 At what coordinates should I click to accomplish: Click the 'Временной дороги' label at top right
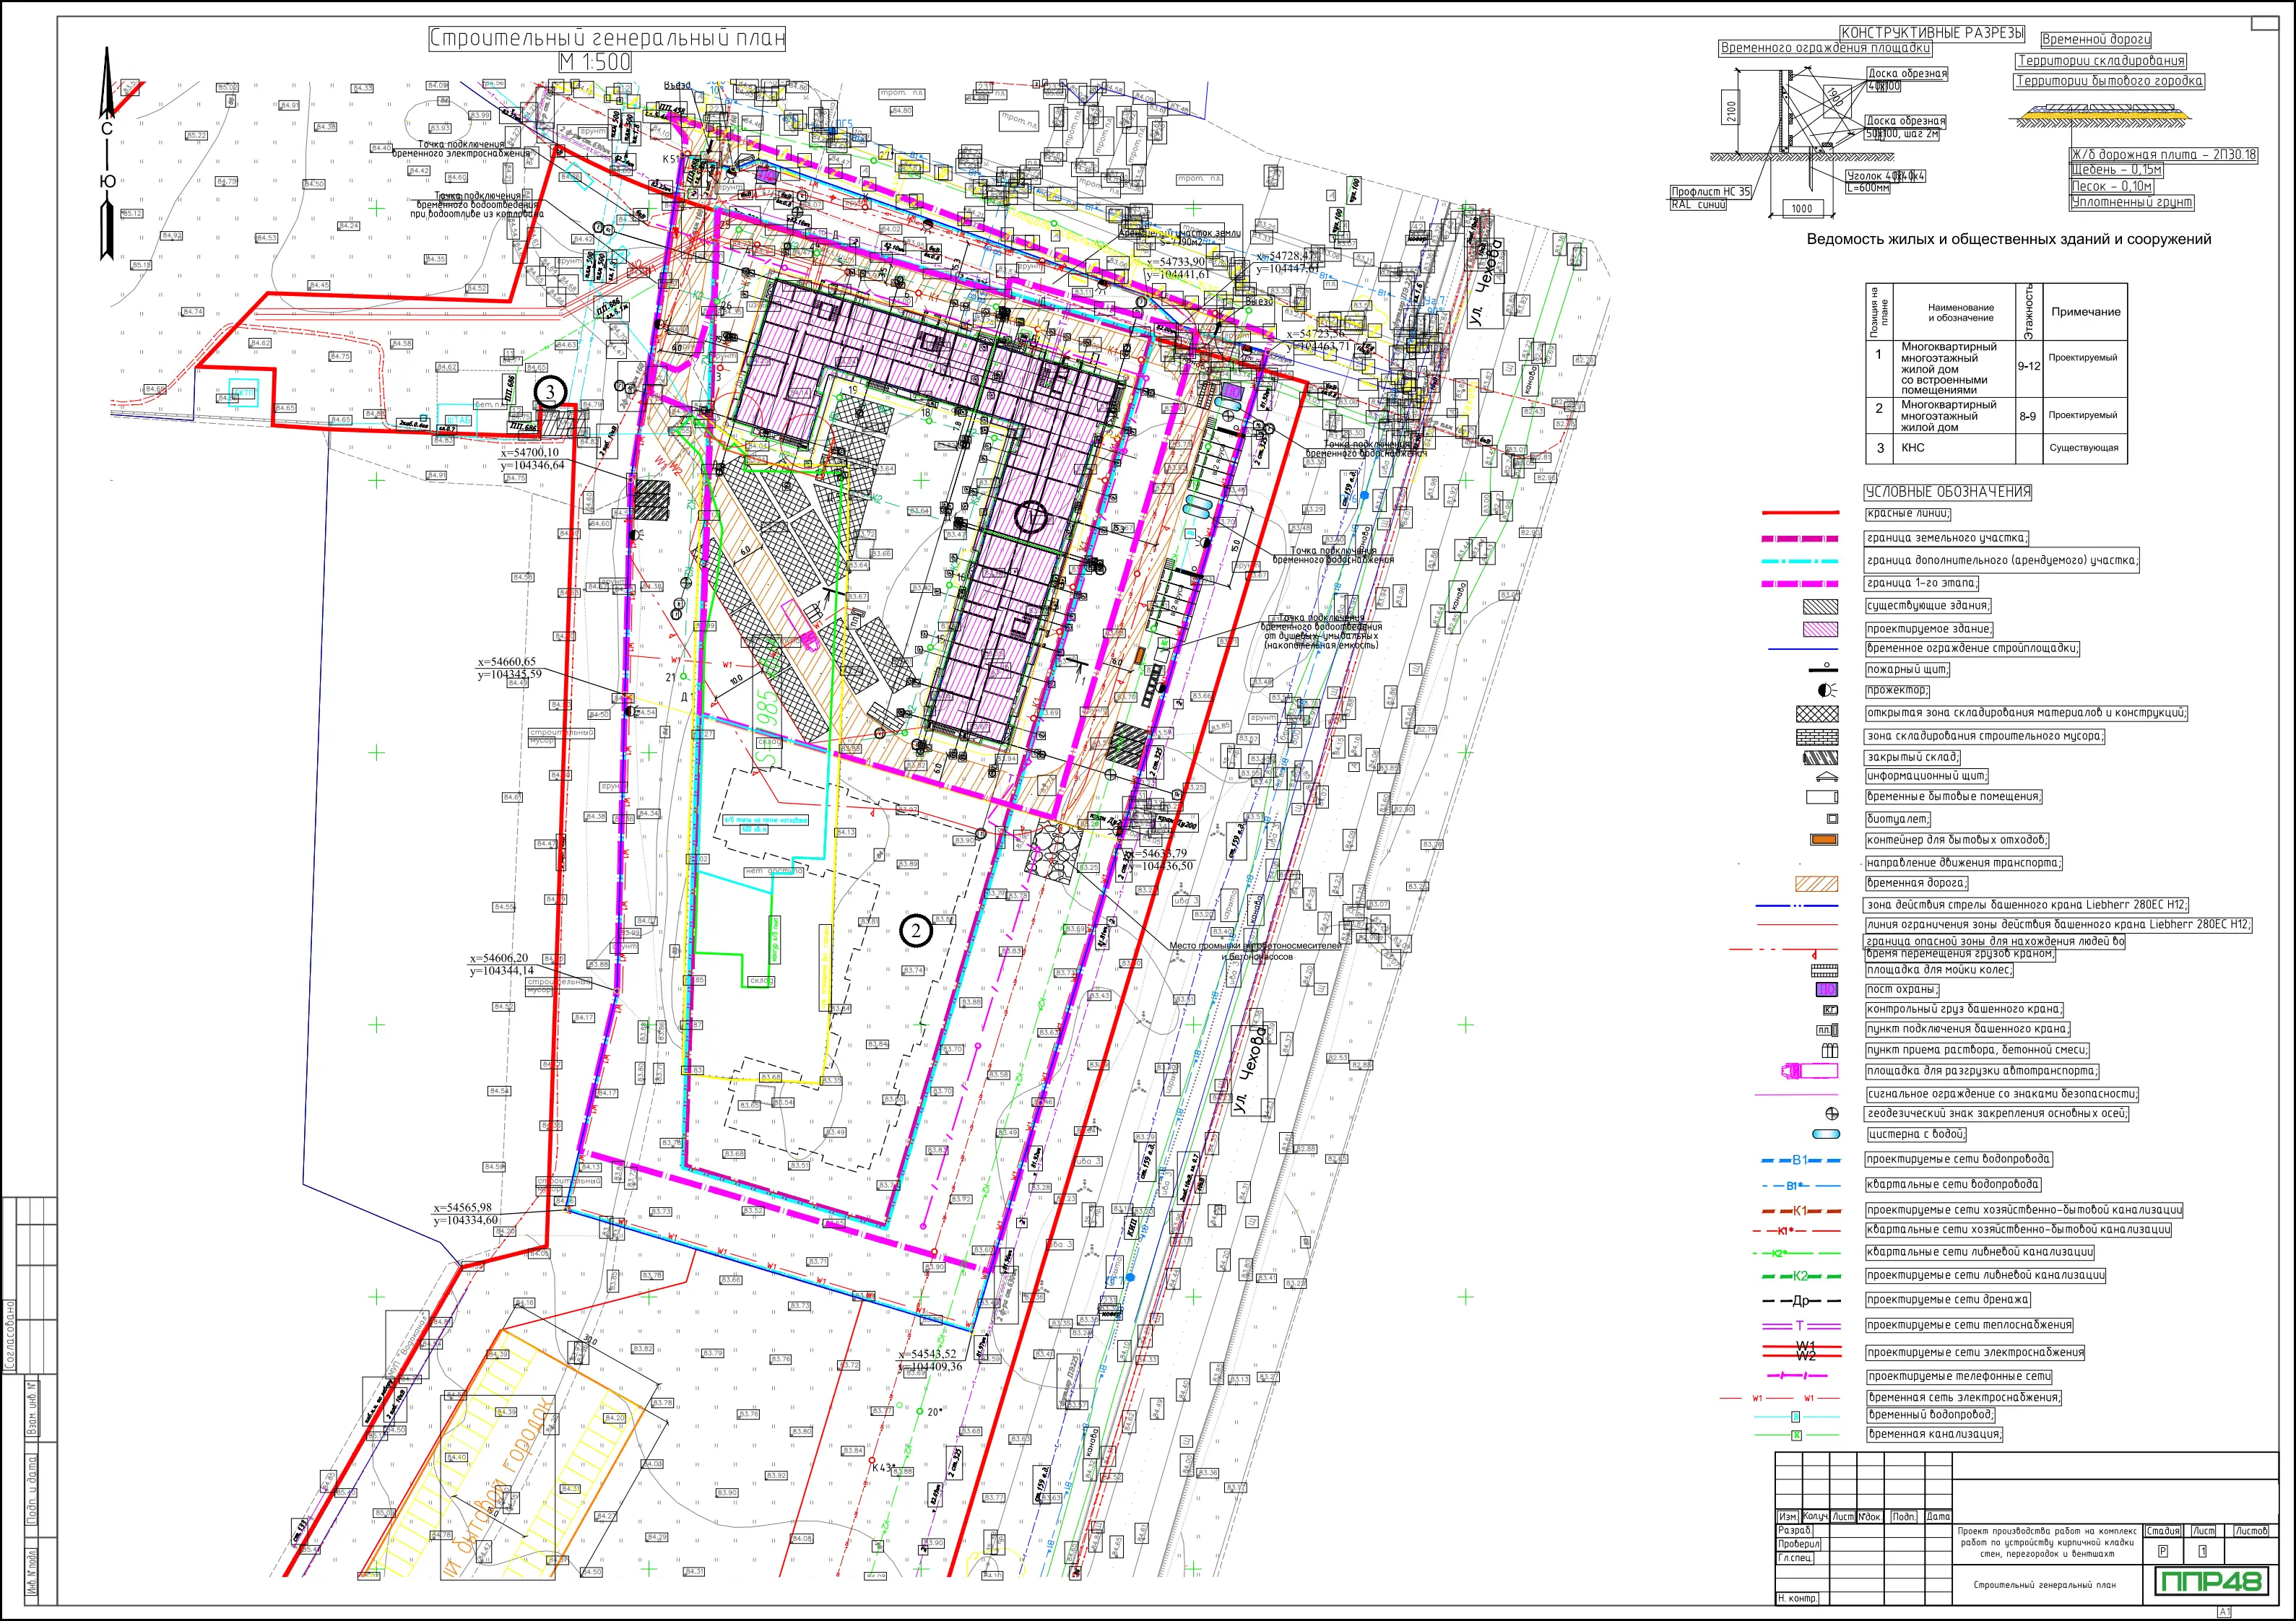2095,40
